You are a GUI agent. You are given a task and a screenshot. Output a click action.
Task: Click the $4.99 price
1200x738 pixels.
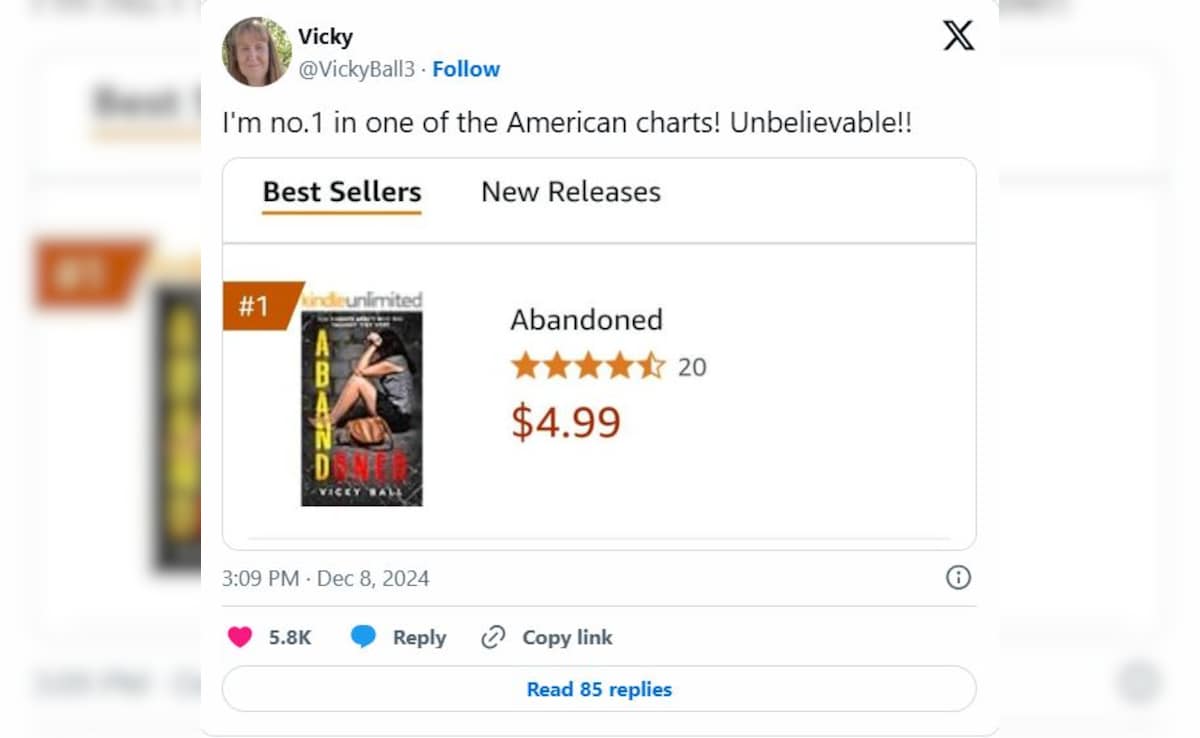coord(566,422)
